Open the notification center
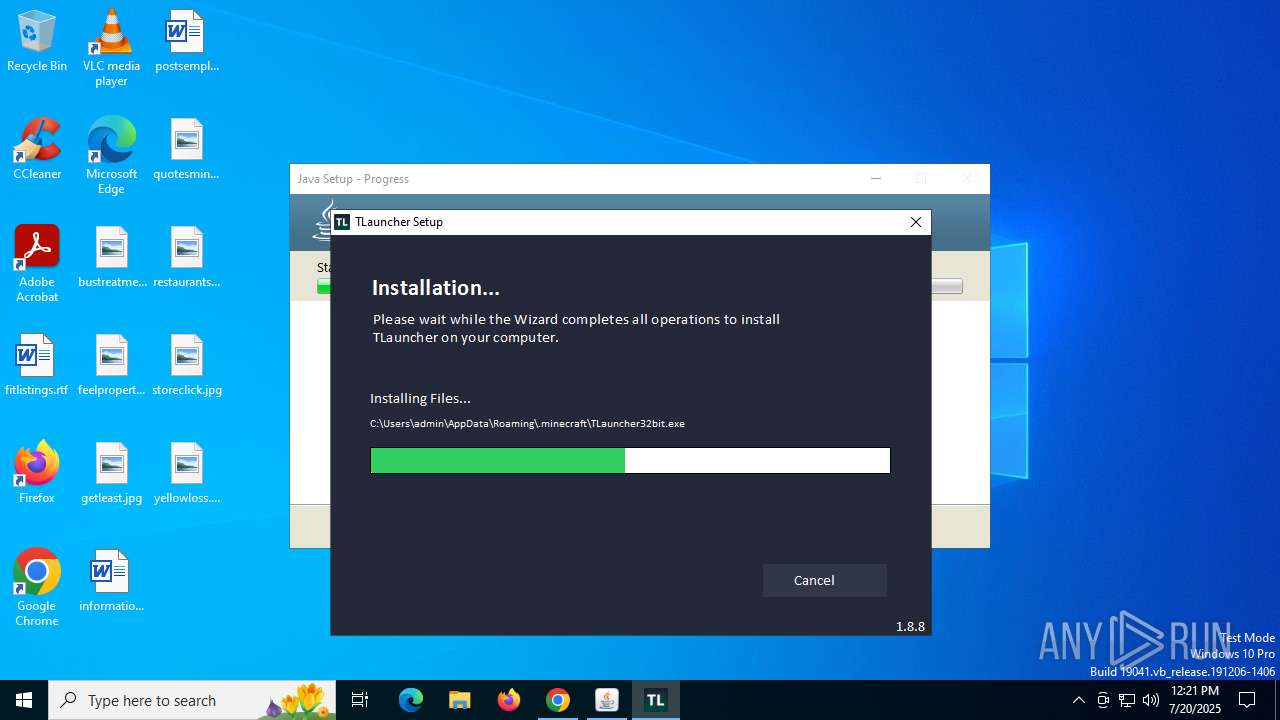 pos(1247,700)
